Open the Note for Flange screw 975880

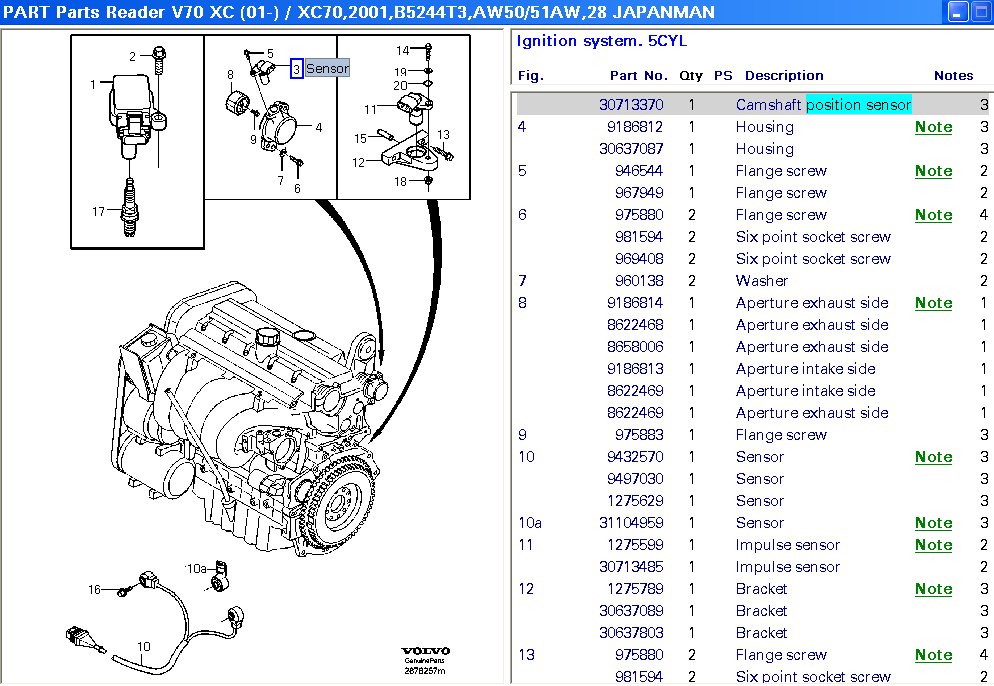(933, 215)
